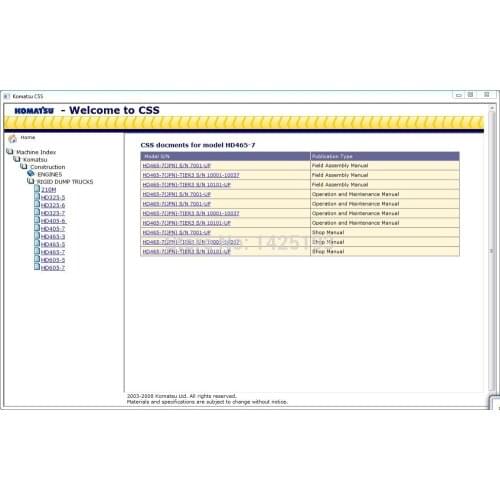This screenshot has height=500, width=500.
Task: Open the HD465-3 model link
Action: coord(53,237)
